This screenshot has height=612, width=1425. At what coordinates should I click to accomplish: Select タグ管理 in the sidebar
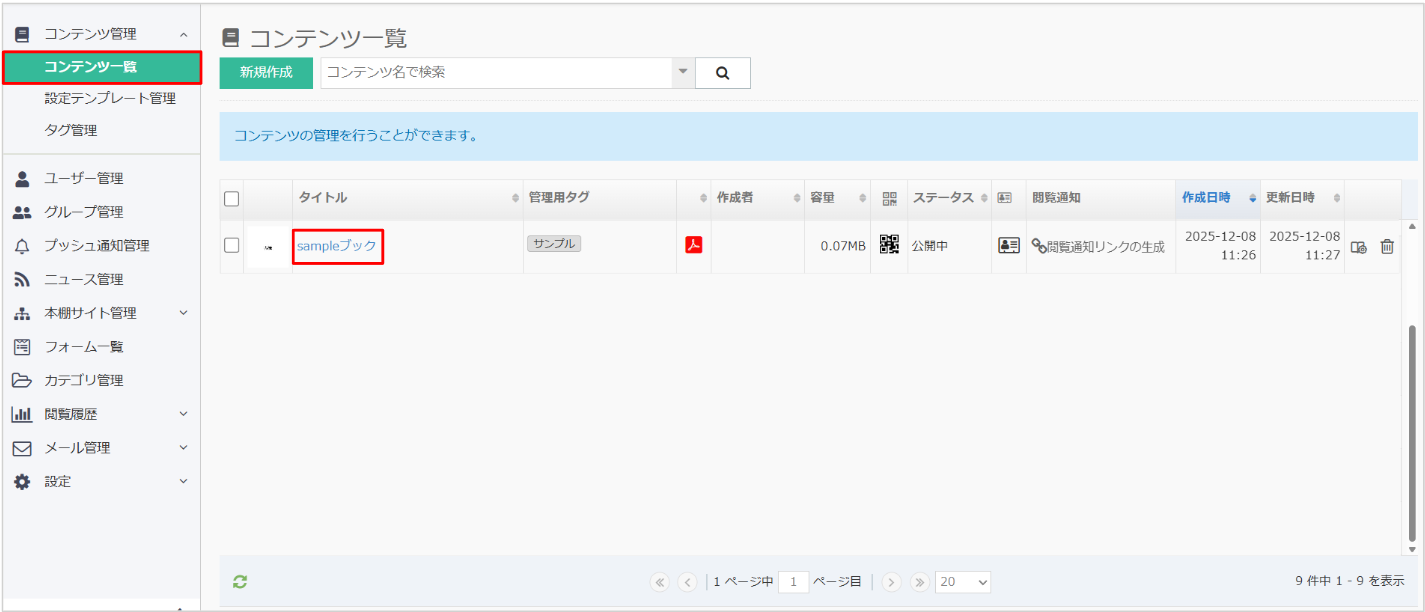click(x=71, y=131)
